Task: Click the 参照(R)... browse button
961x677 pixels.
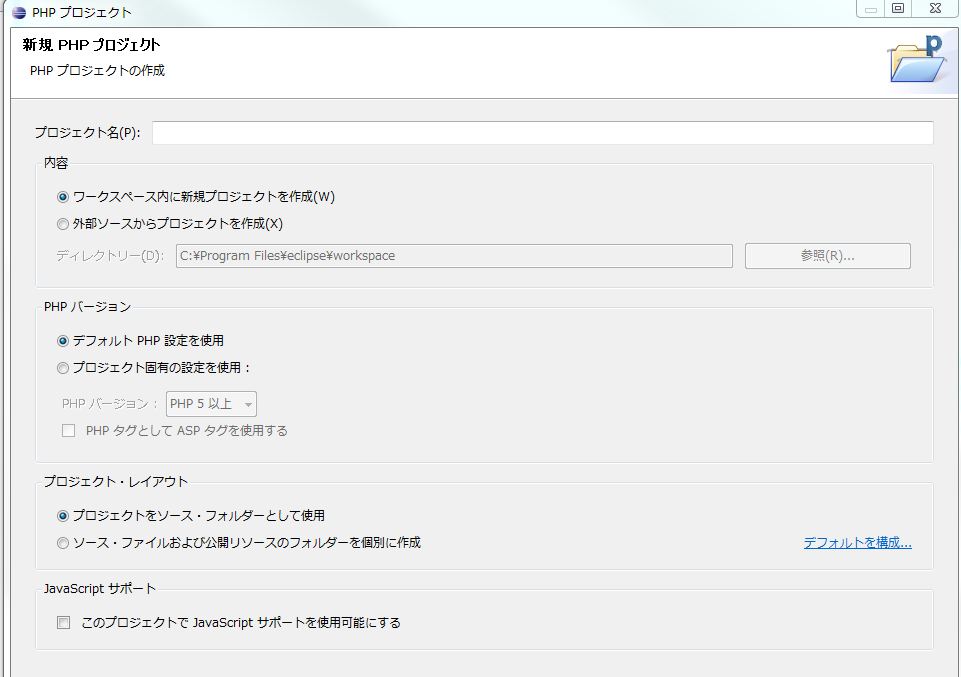Action: 827,256
